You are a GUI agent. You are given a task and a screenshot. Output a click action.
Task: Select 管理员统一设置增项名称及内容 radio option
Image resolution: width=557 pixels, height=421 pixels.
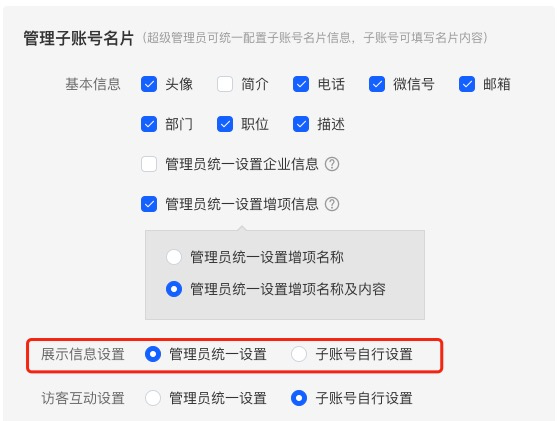pyautogui.click(x=174, y=289)
